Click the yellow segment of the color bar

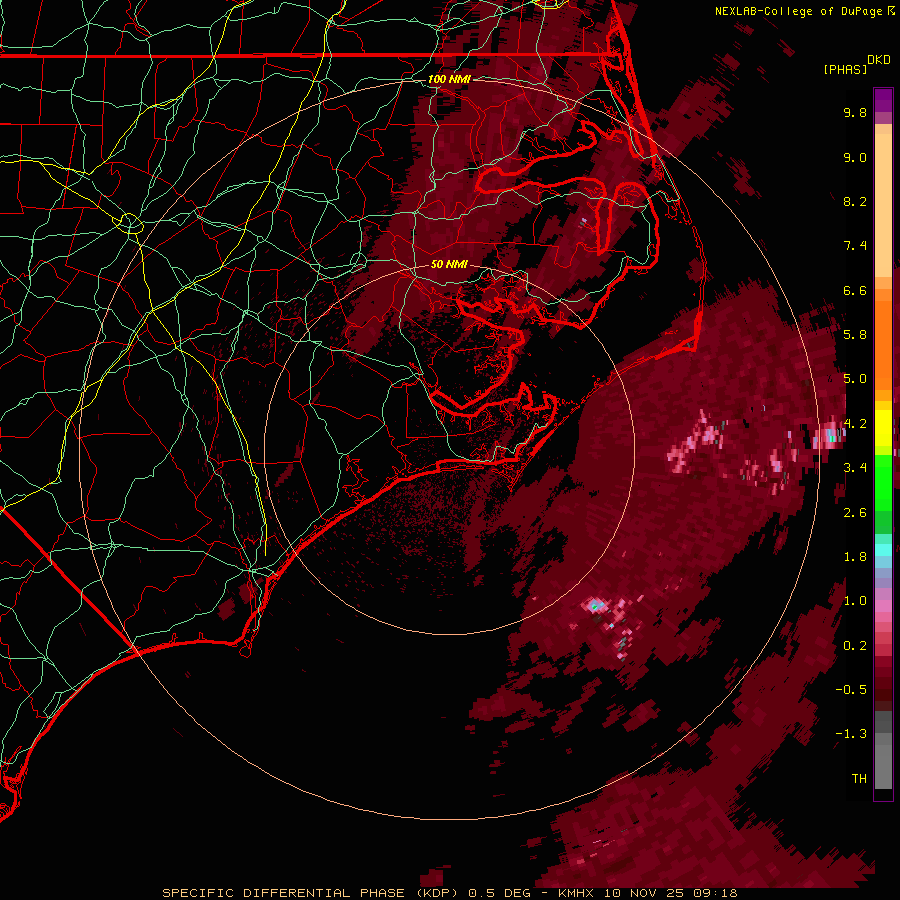[883, 428]
